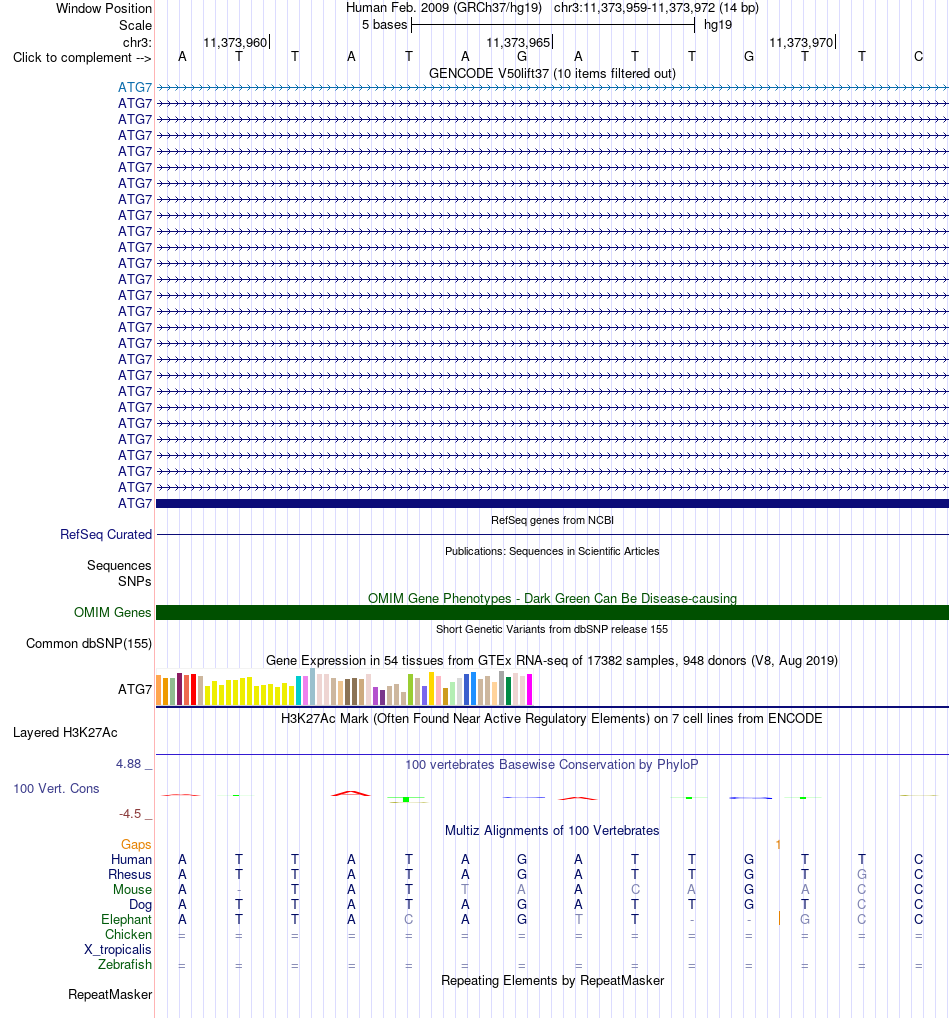Image resolution: width=950 pixels, height=1018 pixels.
Task: Open the 'RefSeq genes from NCBI' track title
Action: tap(552, 520)
